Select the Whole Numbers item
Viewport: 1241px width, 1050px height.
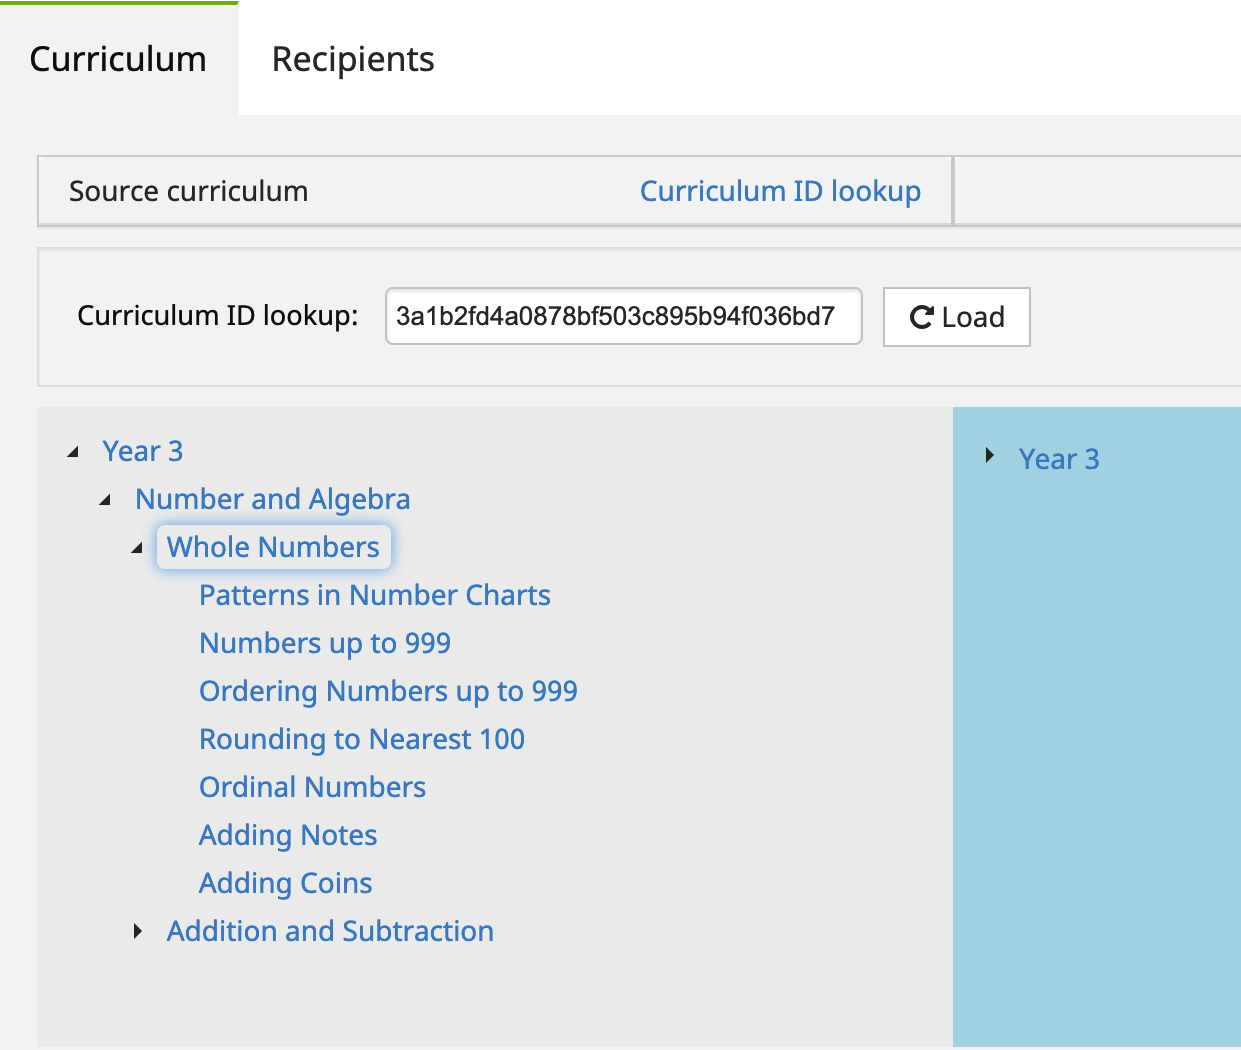pyautogui.click(x=273, y=548)
